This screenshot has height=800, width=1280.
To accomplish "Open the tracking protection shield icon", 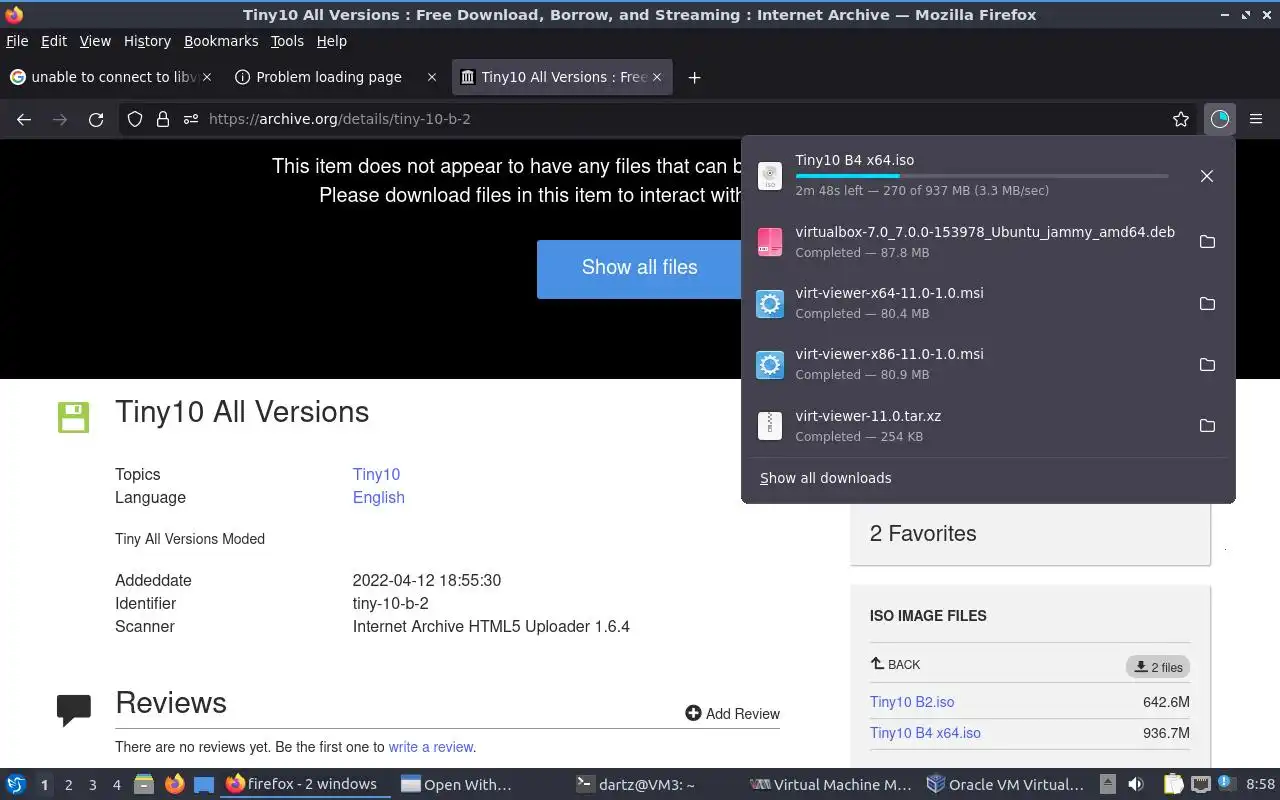I will (x=135, y=119).
